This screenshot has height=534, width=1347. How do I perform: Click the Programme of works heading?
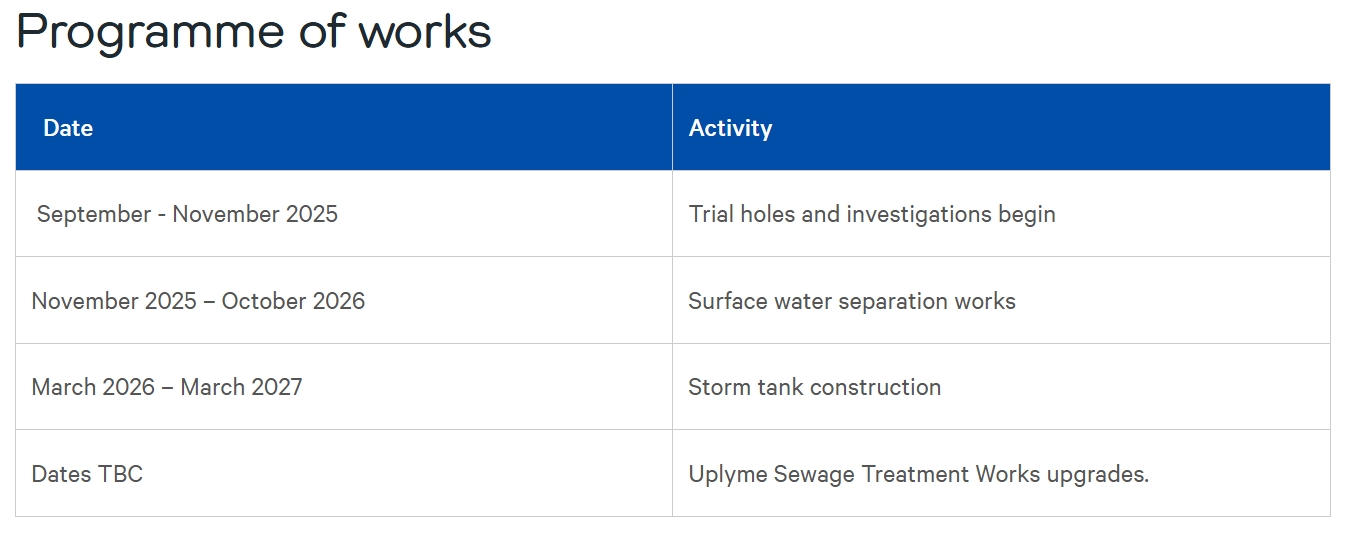(254, 32)
